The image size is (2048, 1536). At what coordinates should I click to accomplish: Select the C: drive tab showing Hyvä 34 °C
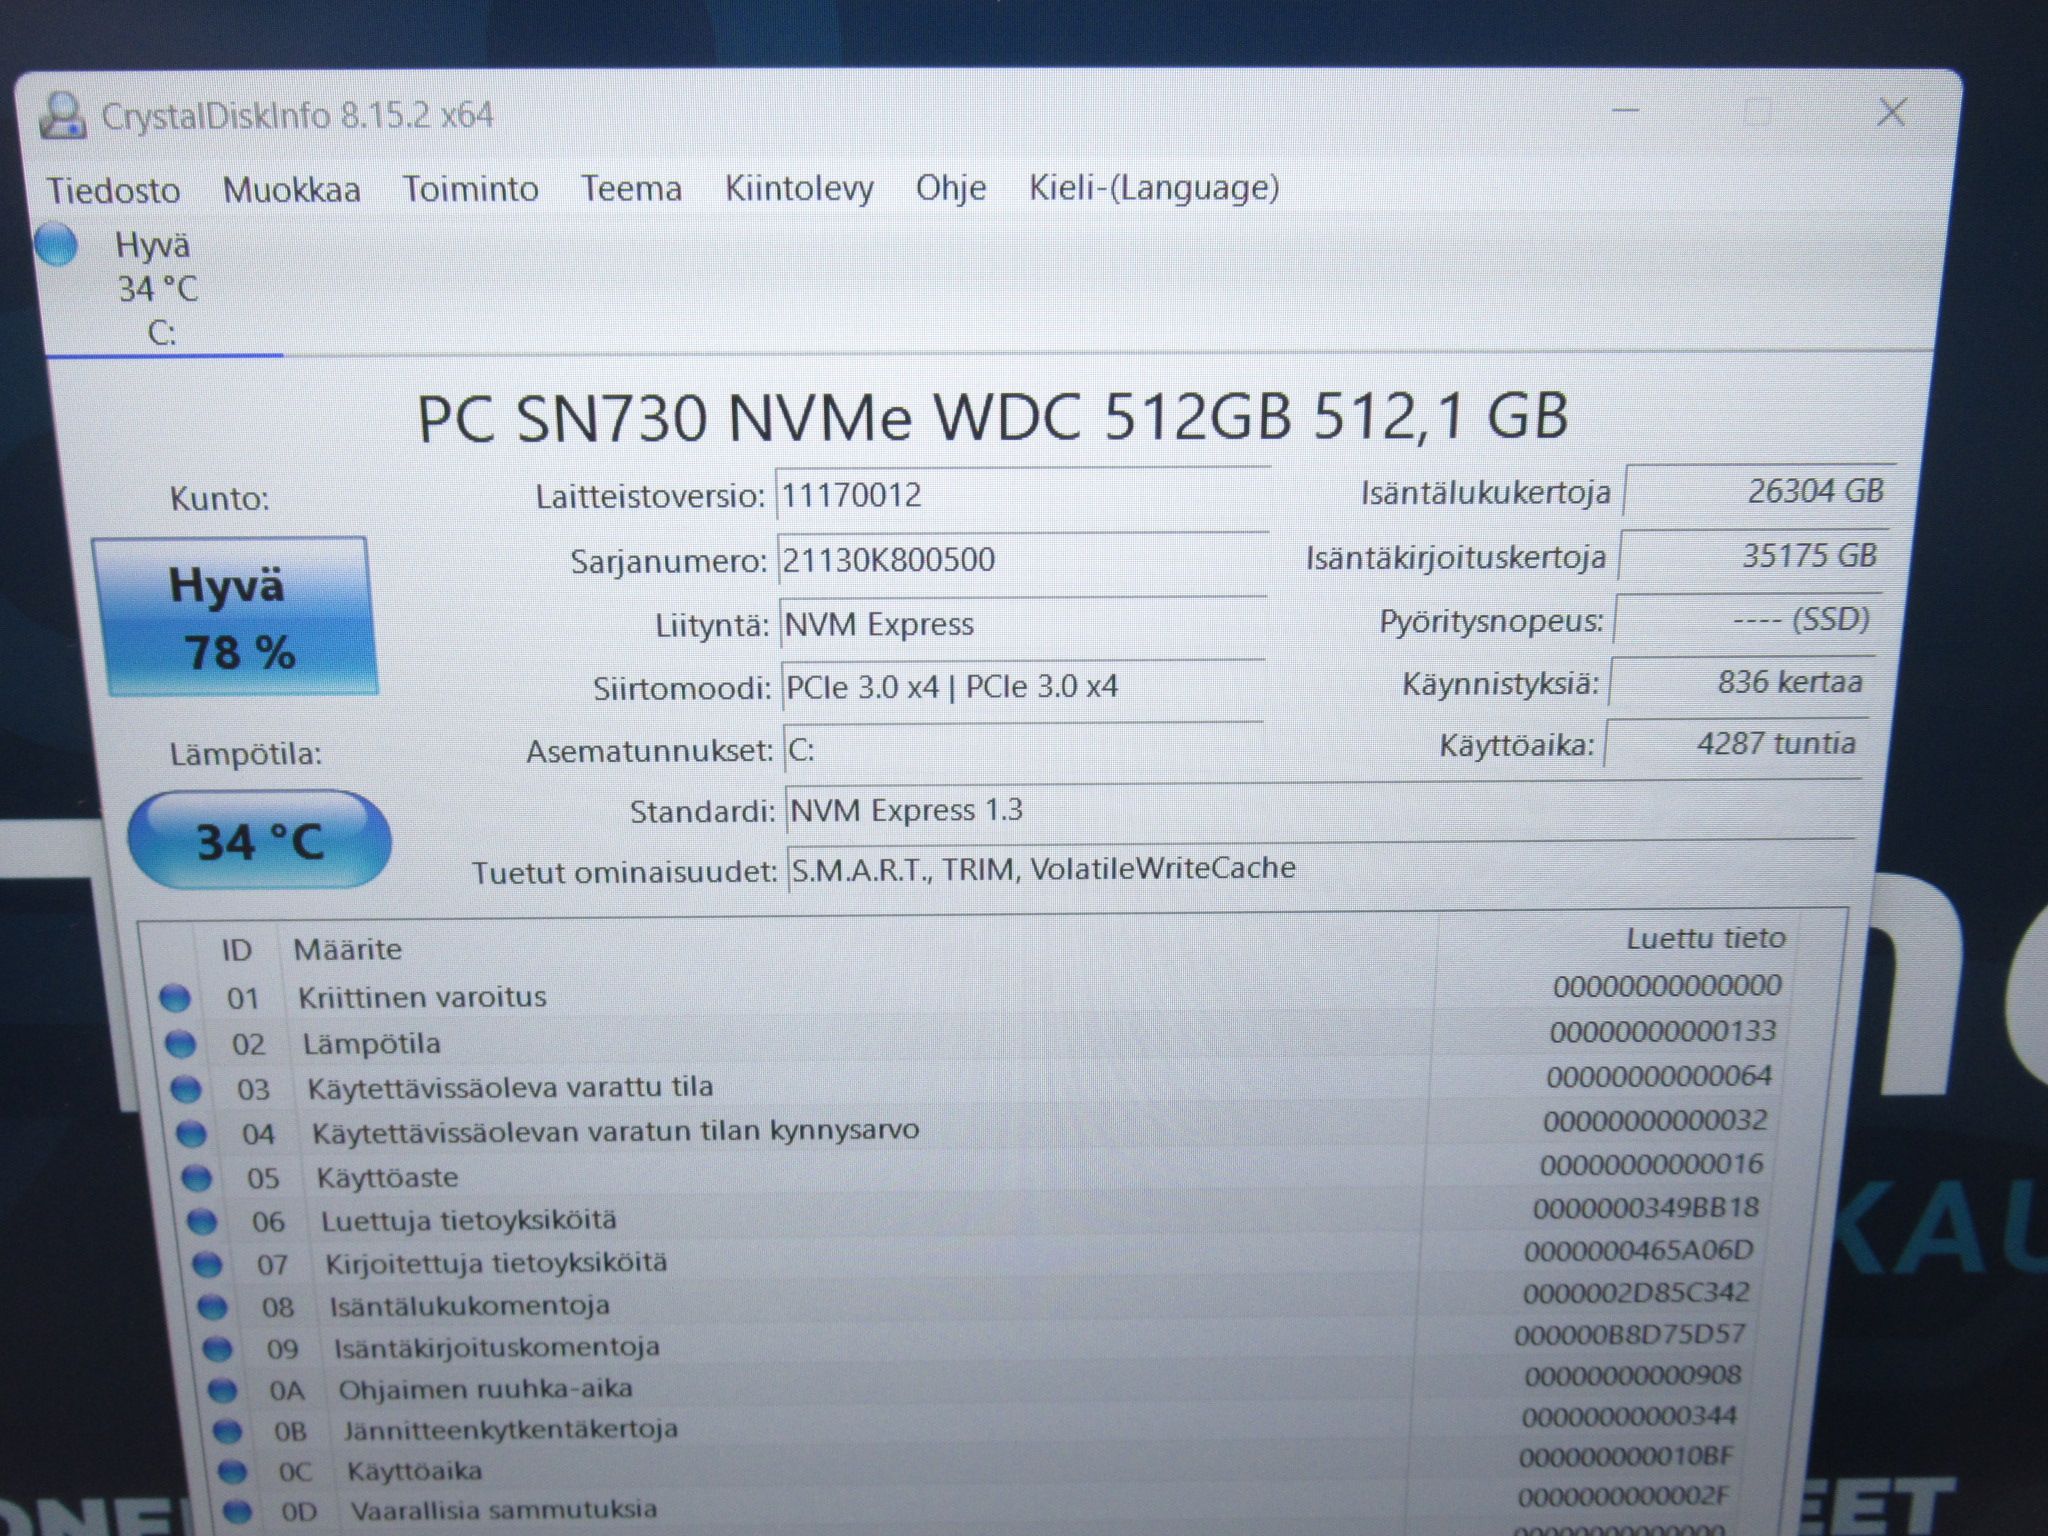pos(160,288)
